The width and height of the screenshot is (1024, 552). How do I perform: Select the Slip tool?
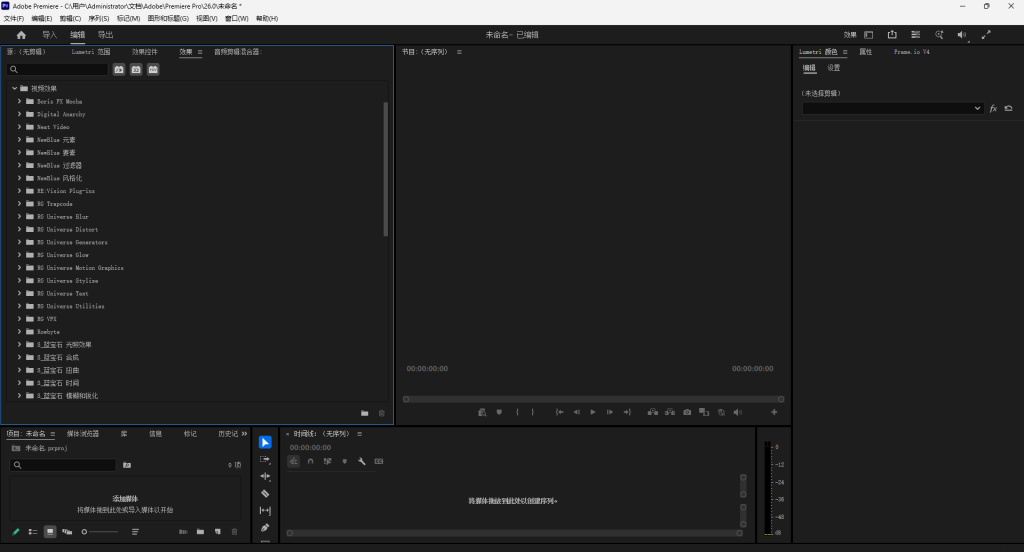coord(265,510)
